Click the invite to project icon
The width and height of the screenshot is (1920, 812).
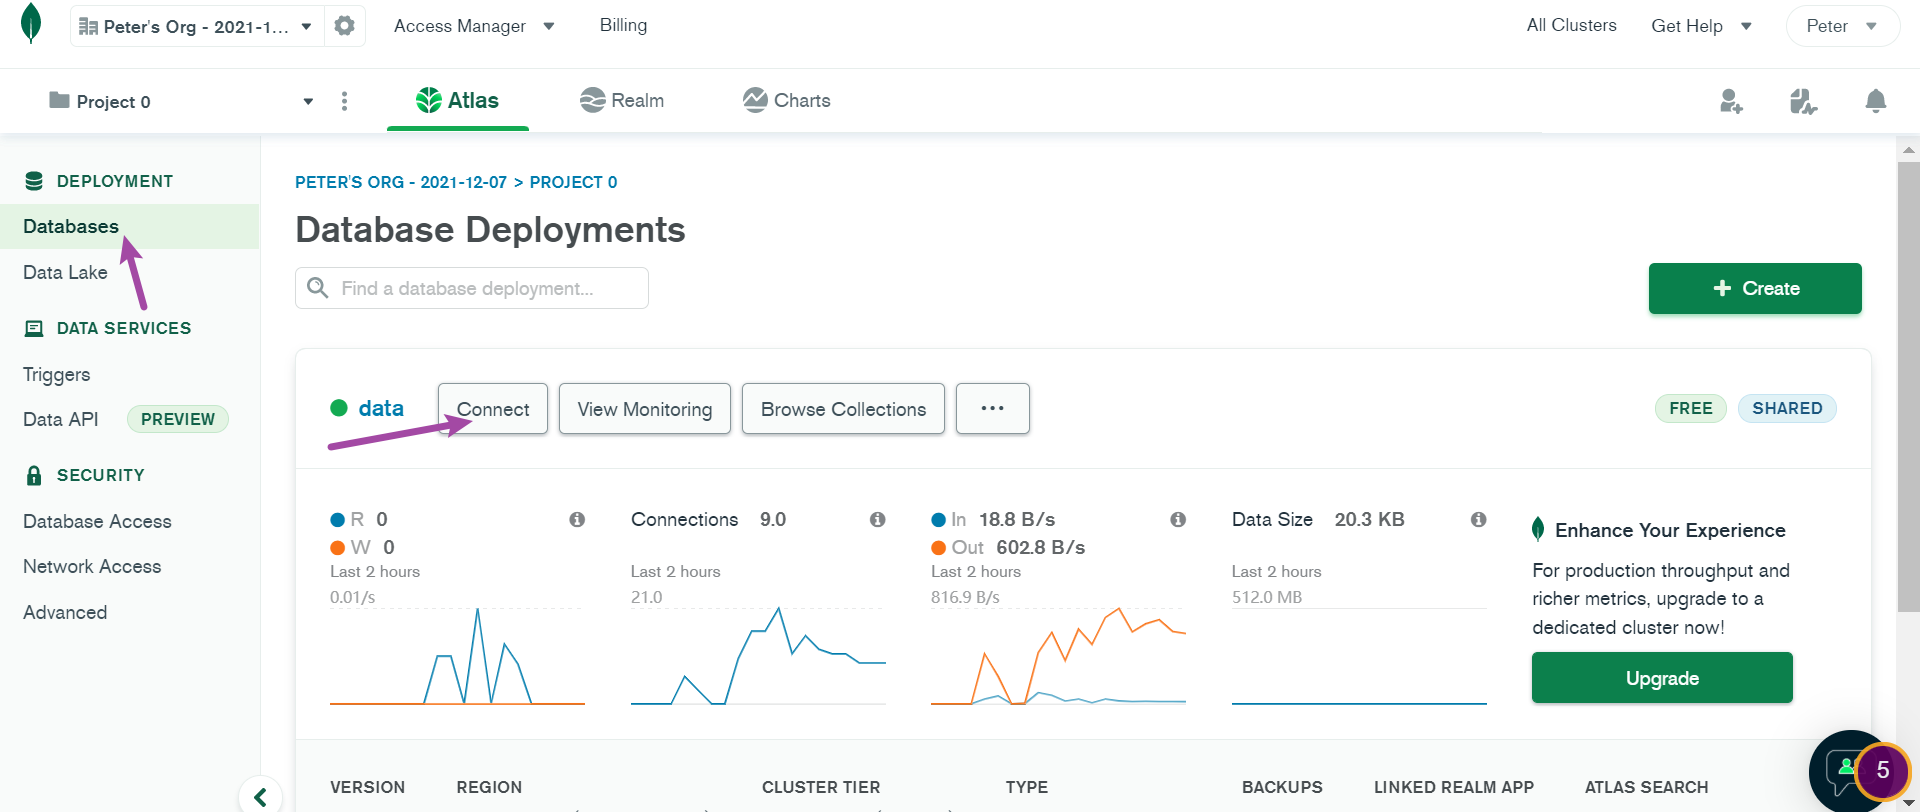[x=1731, y=101]
